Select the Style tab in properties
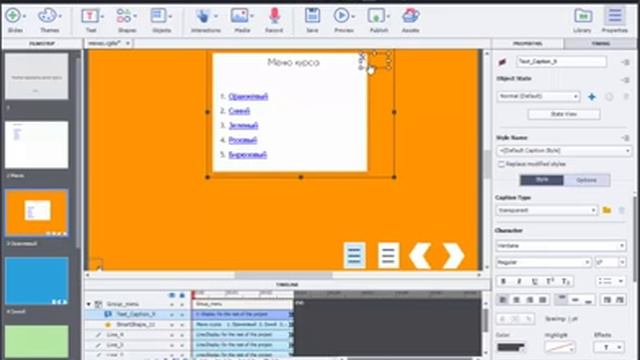Screen dimensions: 640x360 click(542, 180)
